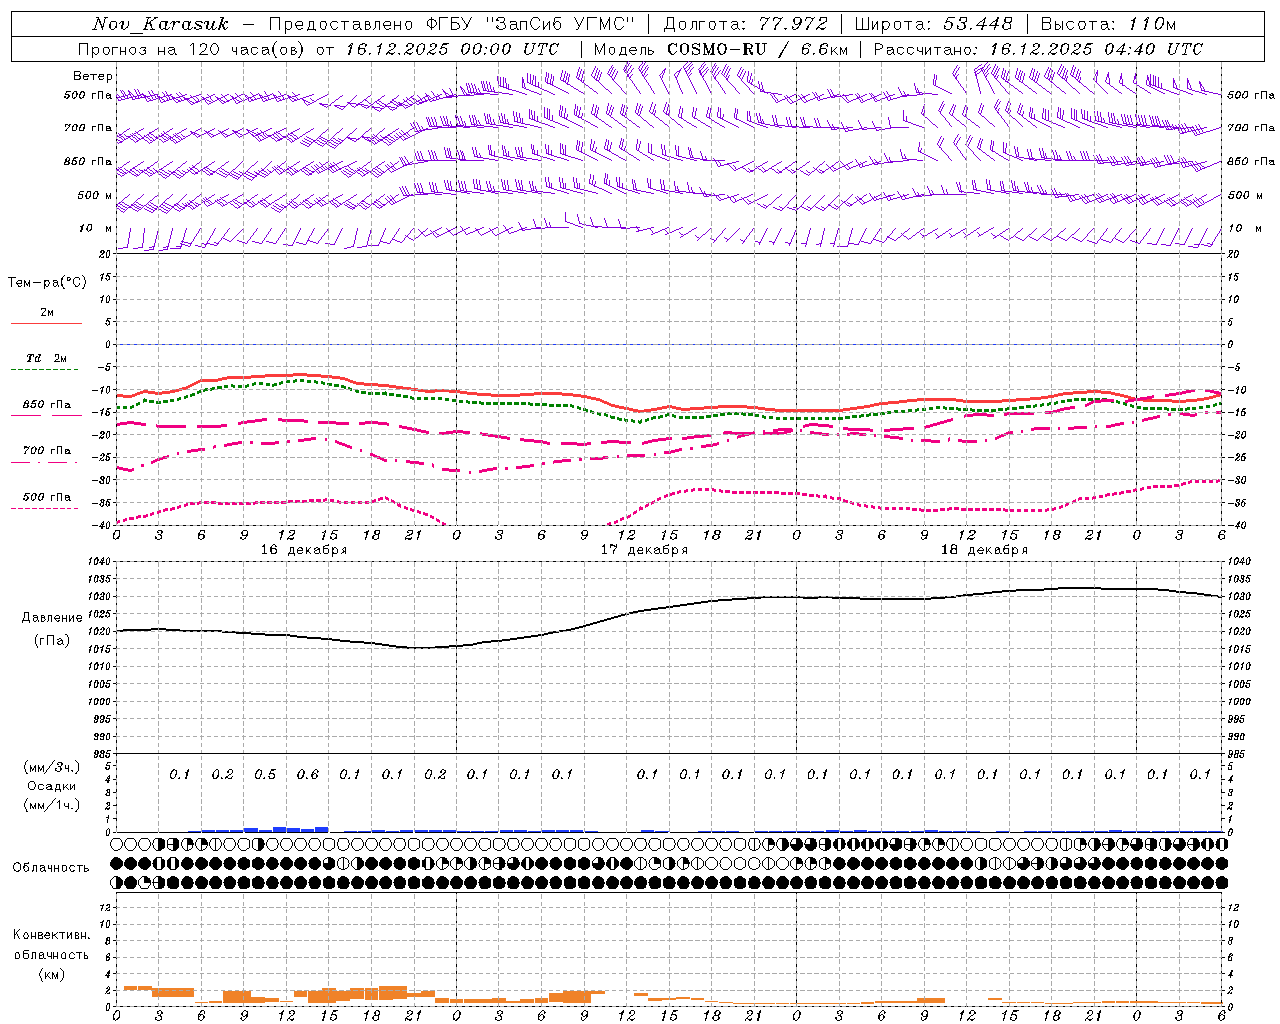Select the Модель COSMO-RU / 6.6км text

tap(721, 49)
